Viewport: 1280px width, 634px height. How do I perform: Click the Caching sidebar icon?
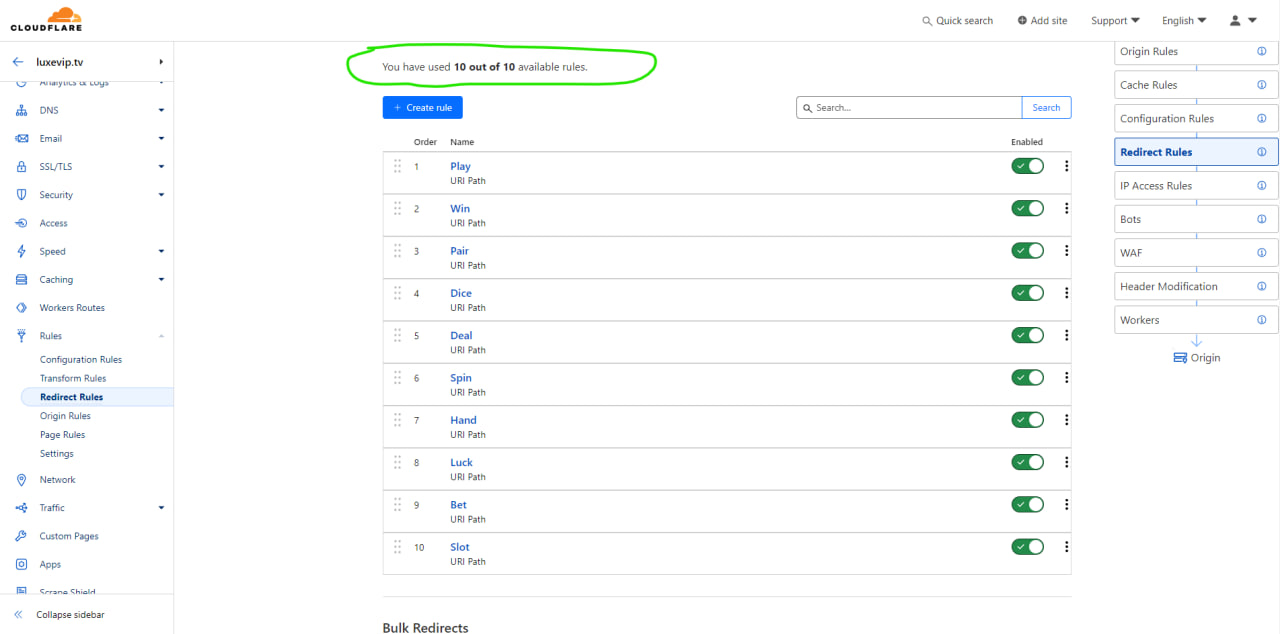21,280
